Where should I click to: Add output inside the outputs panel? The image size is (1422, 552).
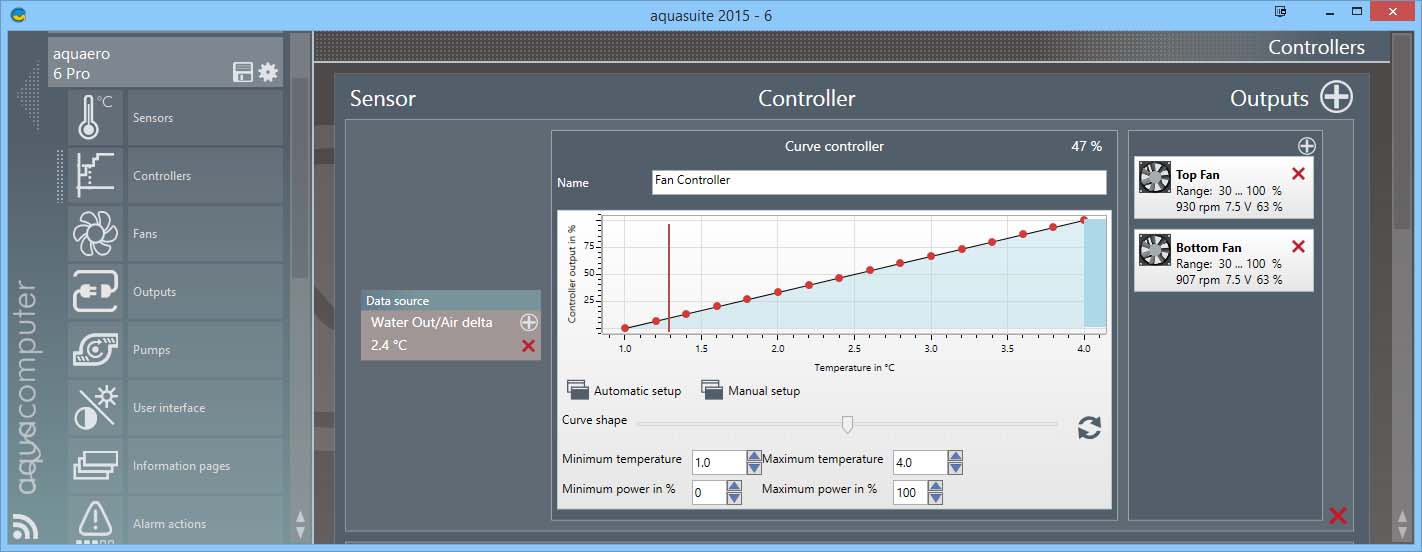[x=1306, y=145]
